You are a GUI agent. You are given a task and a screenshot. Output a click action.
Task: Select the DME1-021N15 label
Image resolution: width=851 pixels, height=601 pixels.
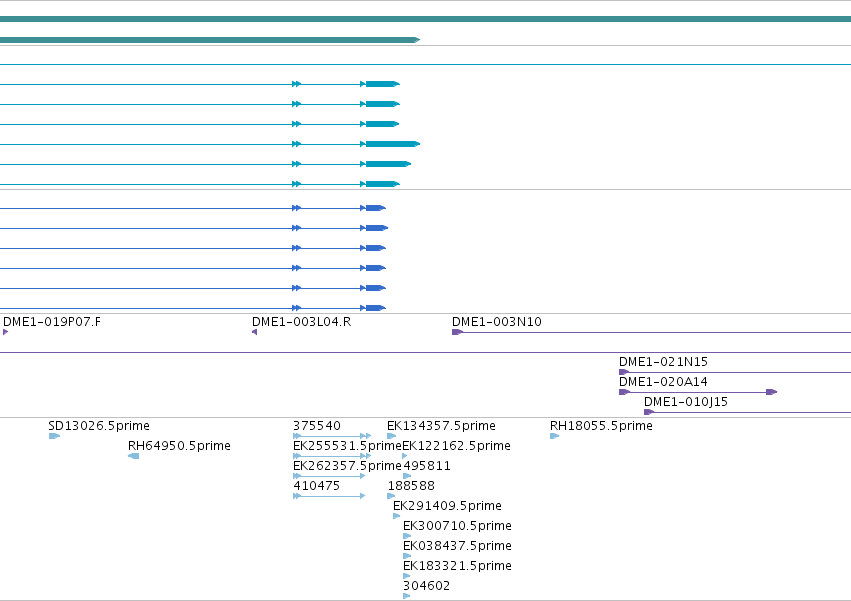click(663, 362)
